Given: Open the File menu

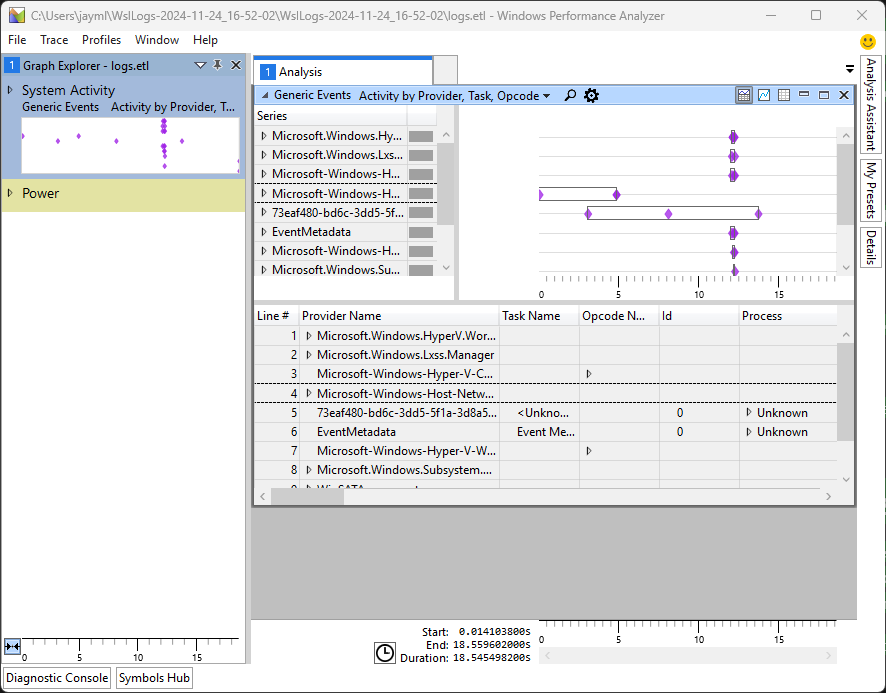Looking at the screenshot, I should click(x=17, y=40).
